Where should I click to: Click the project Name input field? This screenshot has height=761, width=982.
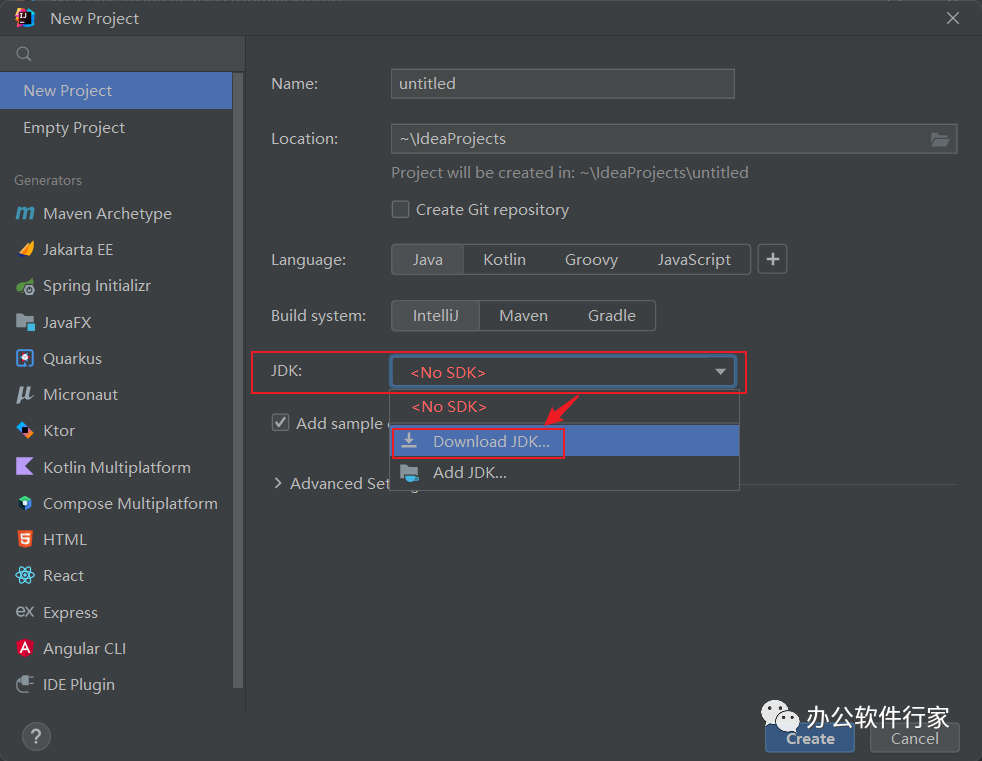[562, 84]
